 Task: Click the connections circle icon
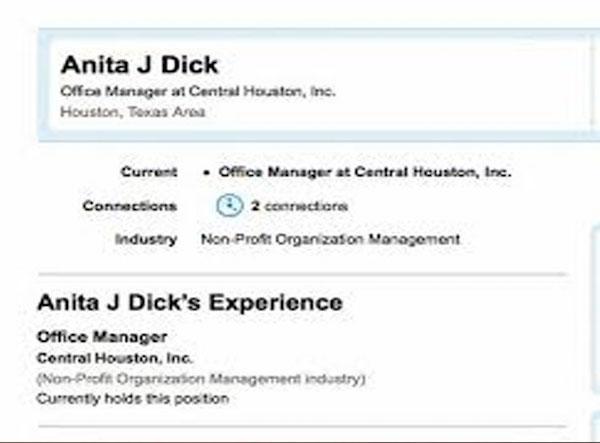[229, 205]
